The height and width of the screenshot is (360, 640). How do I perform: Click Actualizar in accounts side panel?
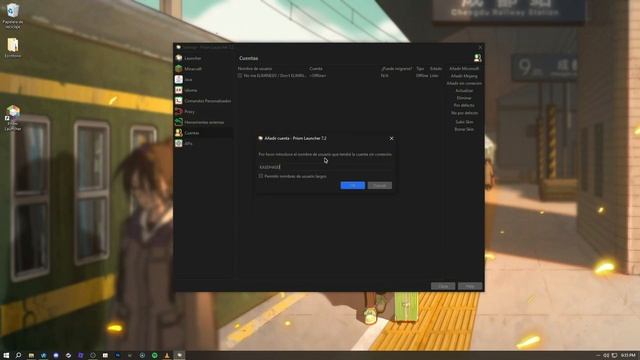click(x=464, y=91)
